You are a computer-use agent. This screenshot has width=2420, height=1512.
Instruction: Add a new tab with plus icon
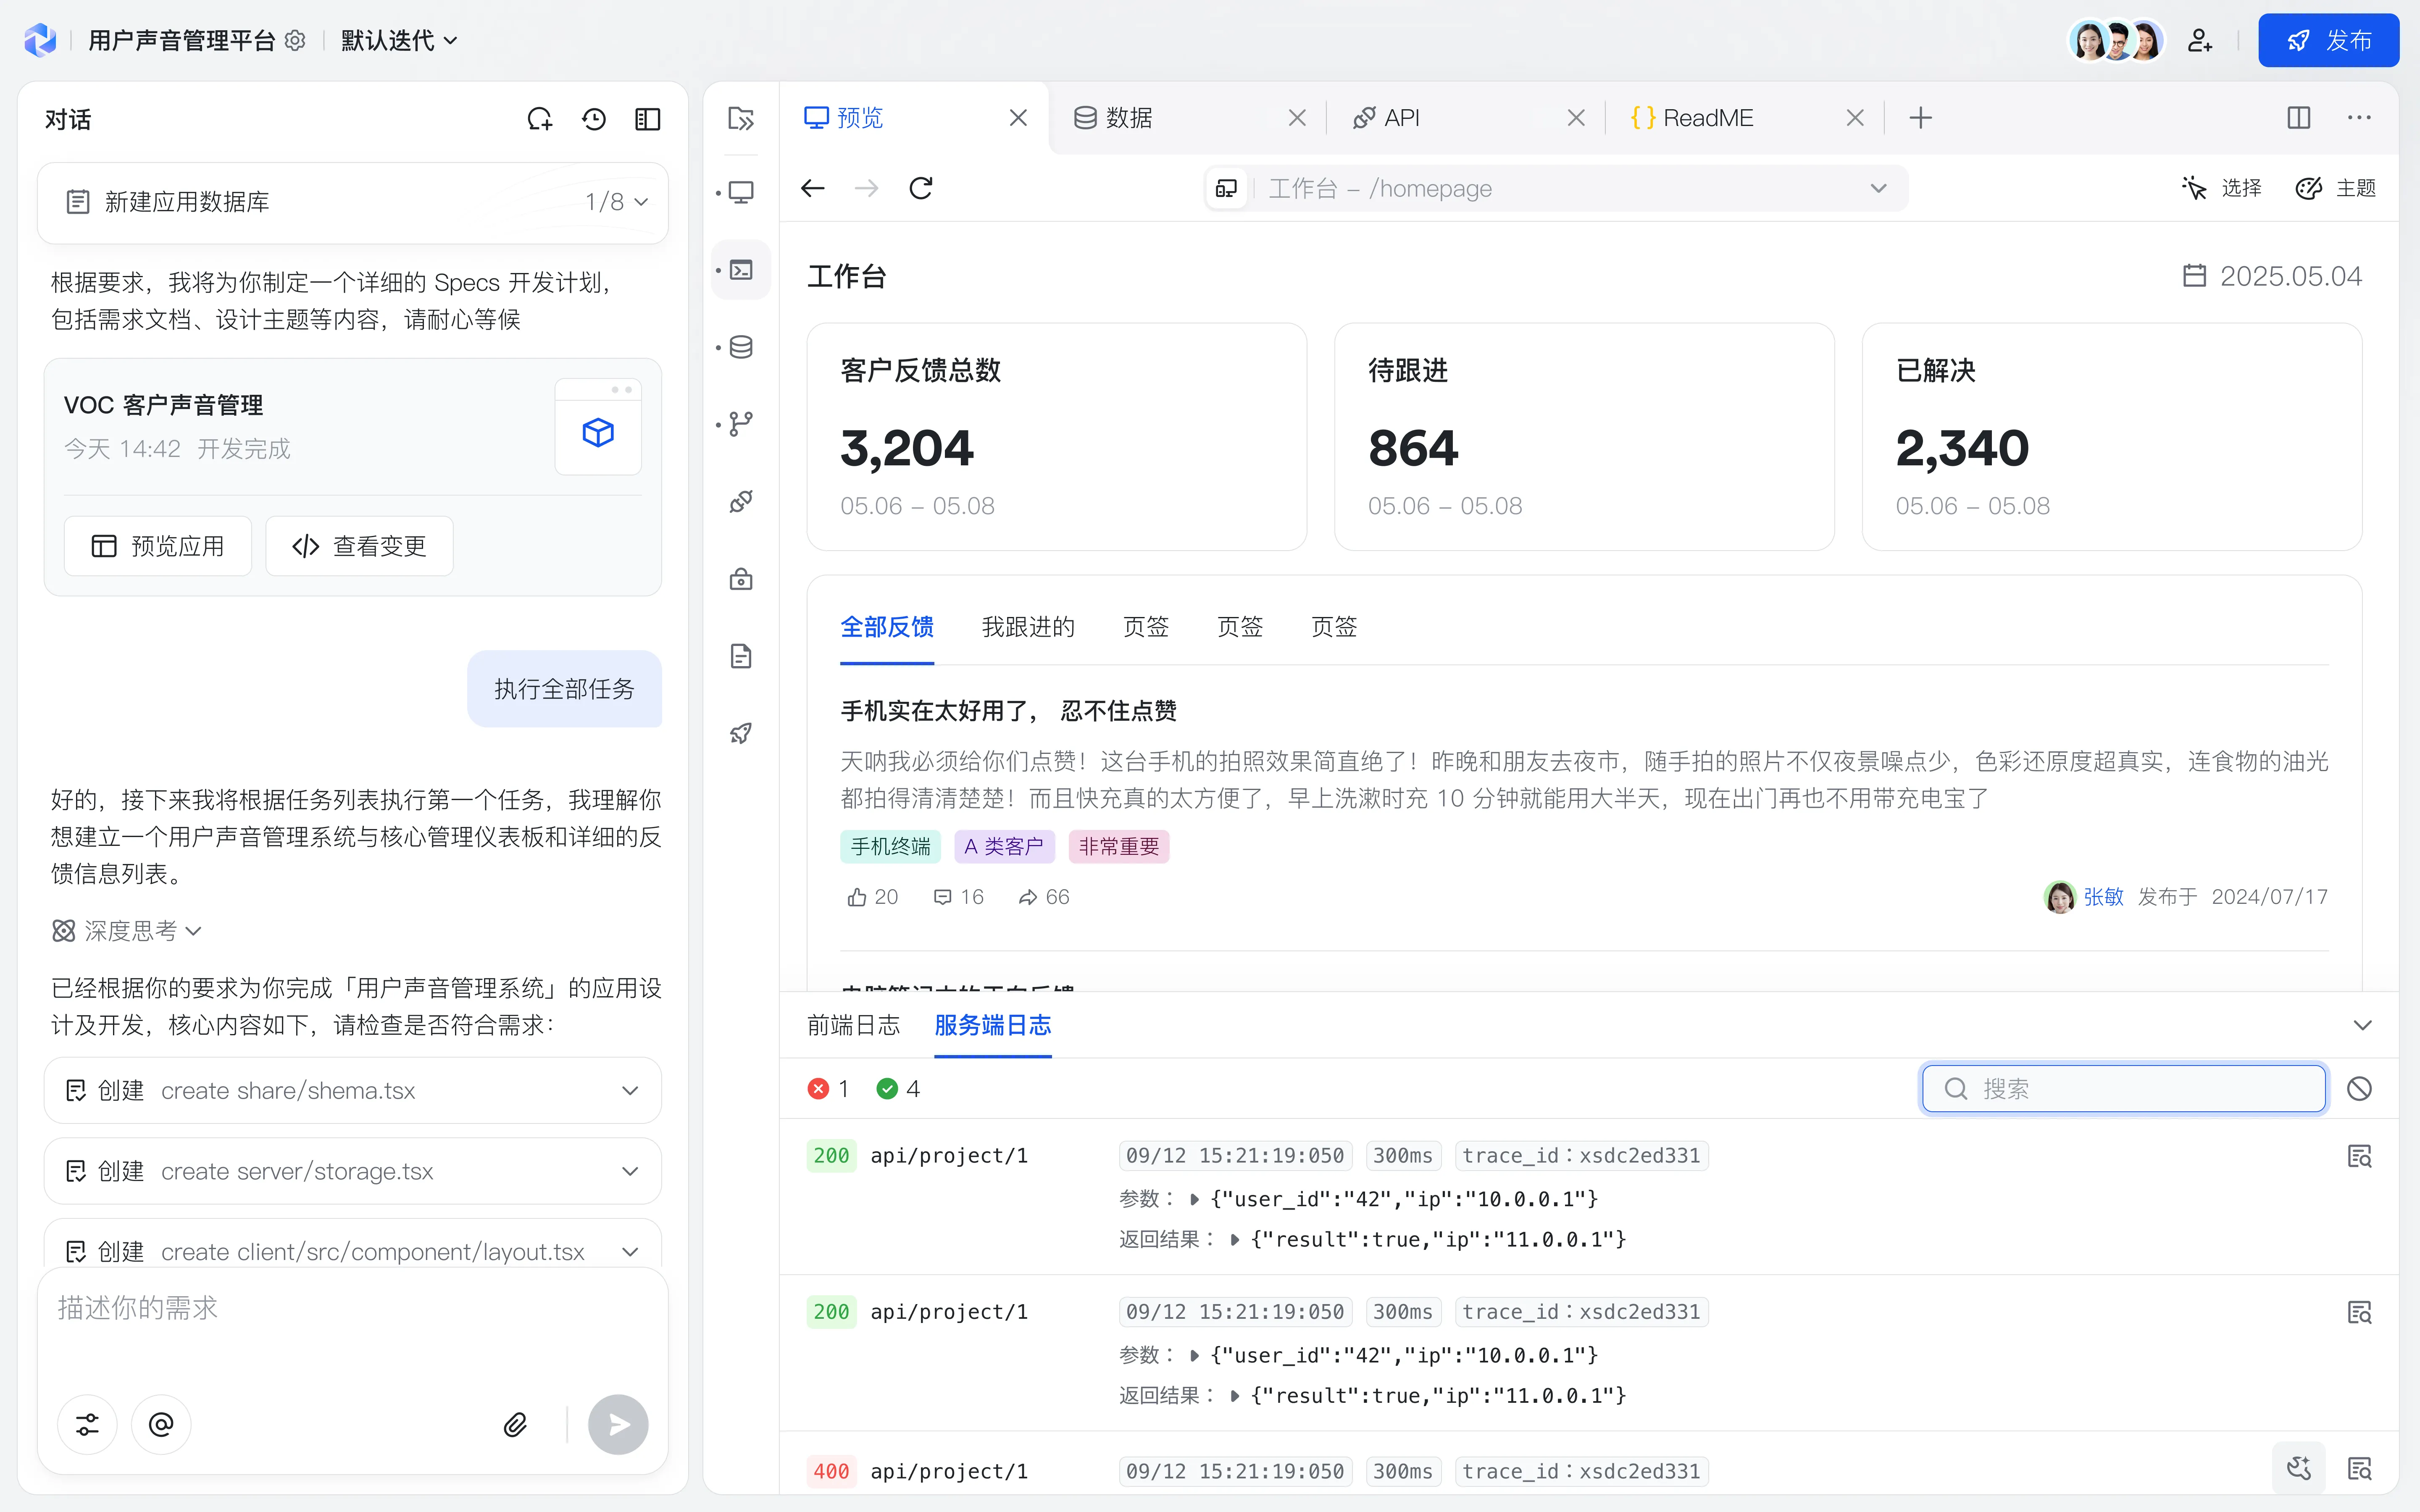1920,118
